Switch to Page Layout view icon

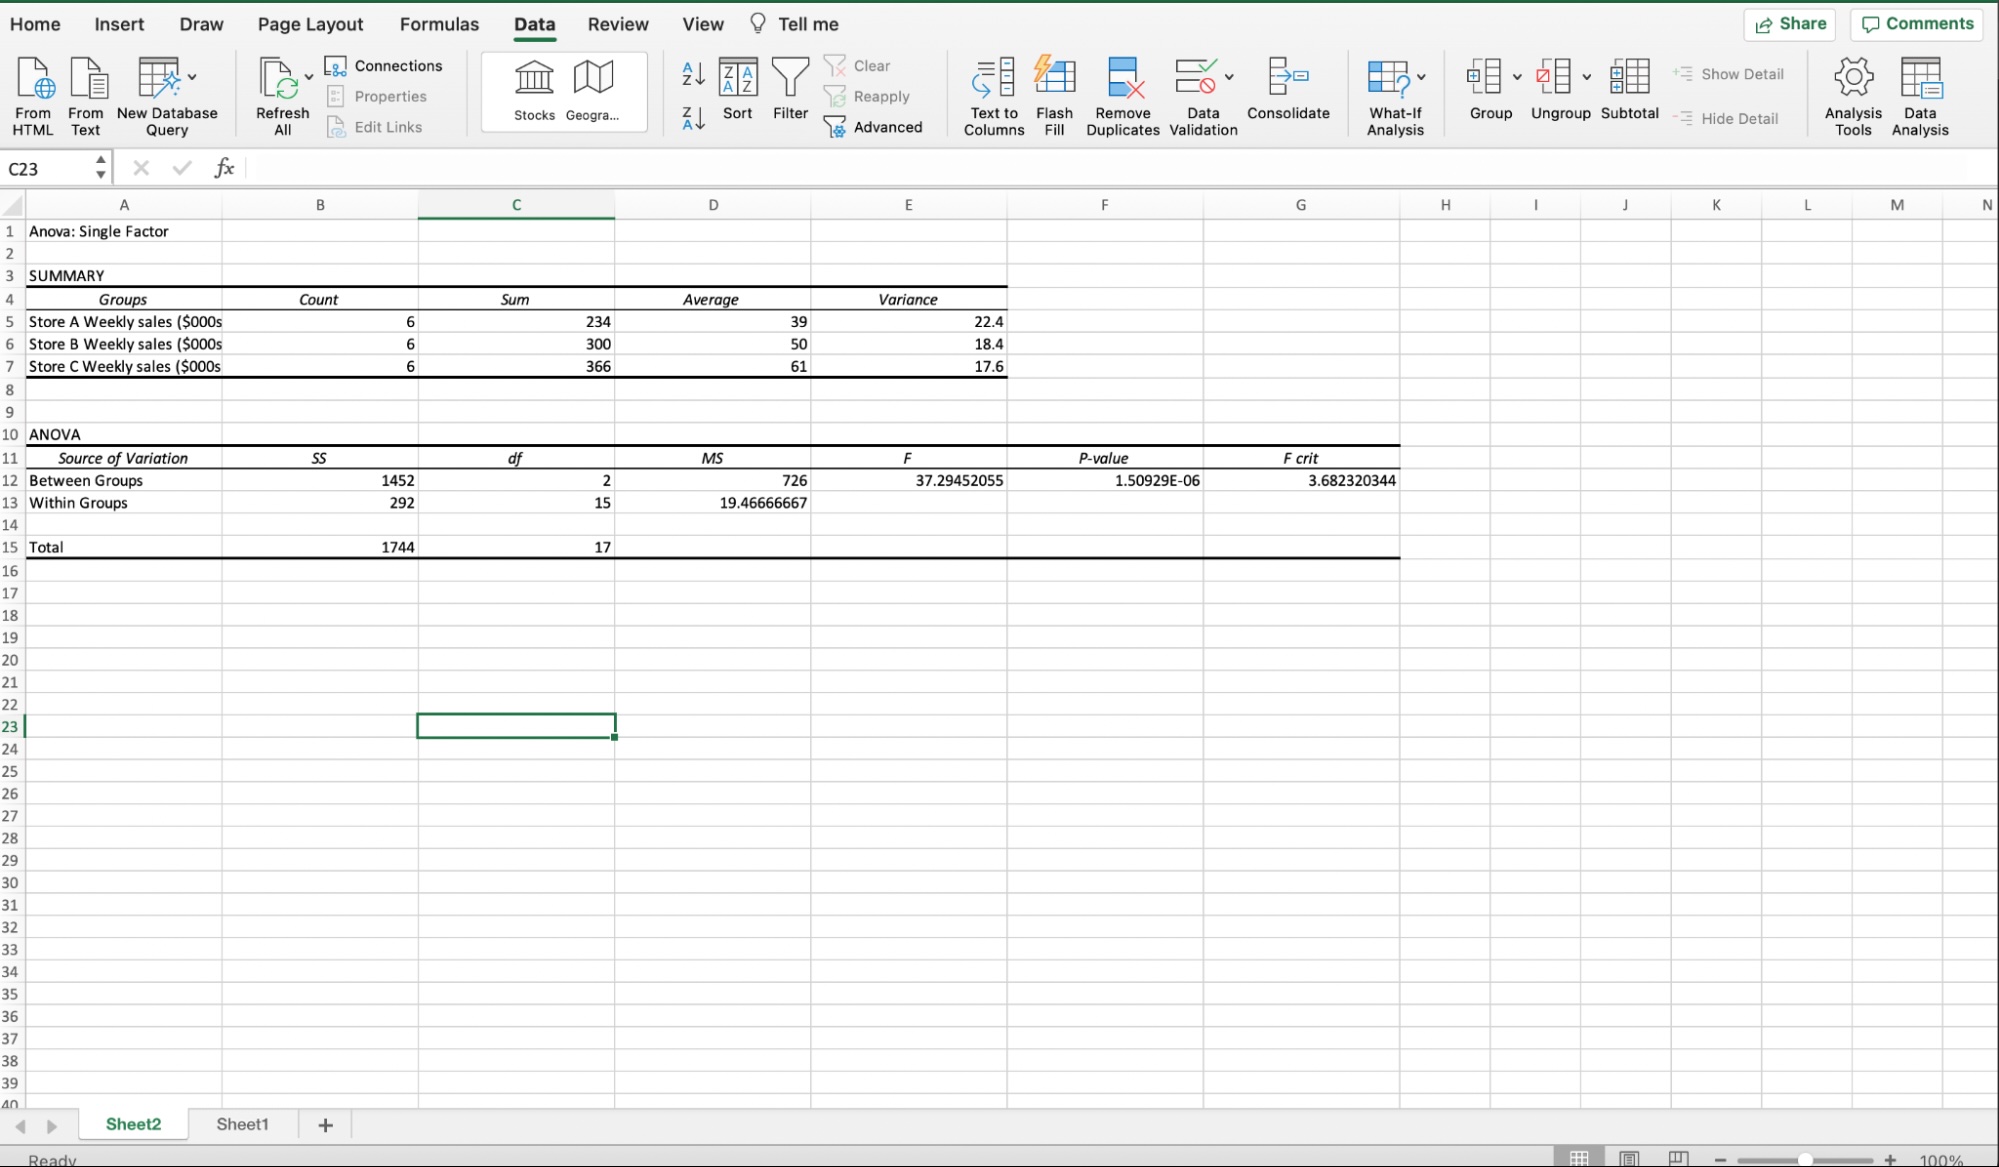point(1629,1159)
